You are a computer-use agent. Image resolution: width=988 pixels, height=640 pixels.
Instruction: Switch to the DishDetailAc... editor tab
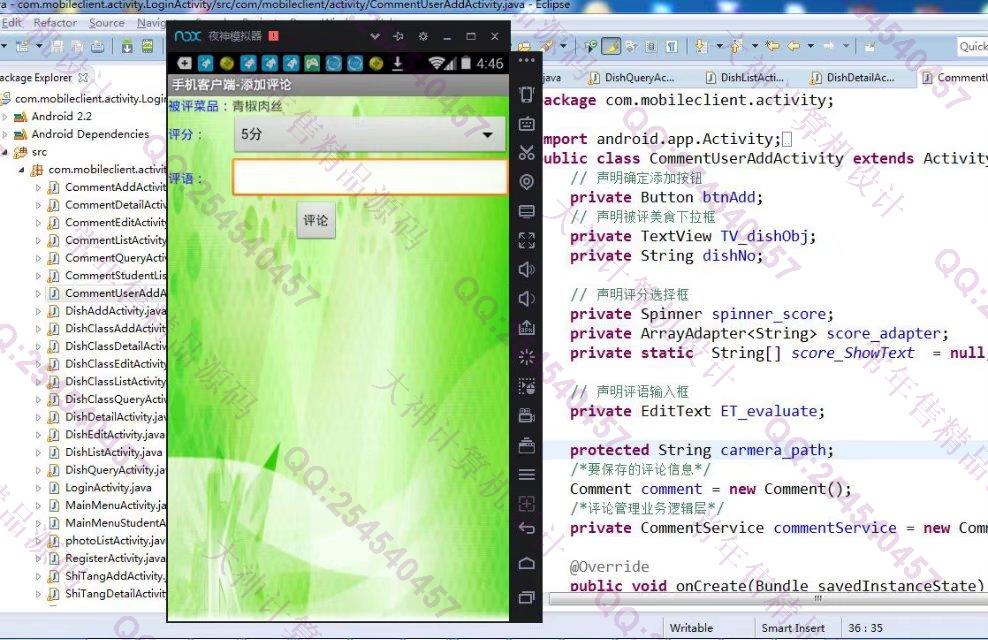pyautogui.click(x=853, y=77)
